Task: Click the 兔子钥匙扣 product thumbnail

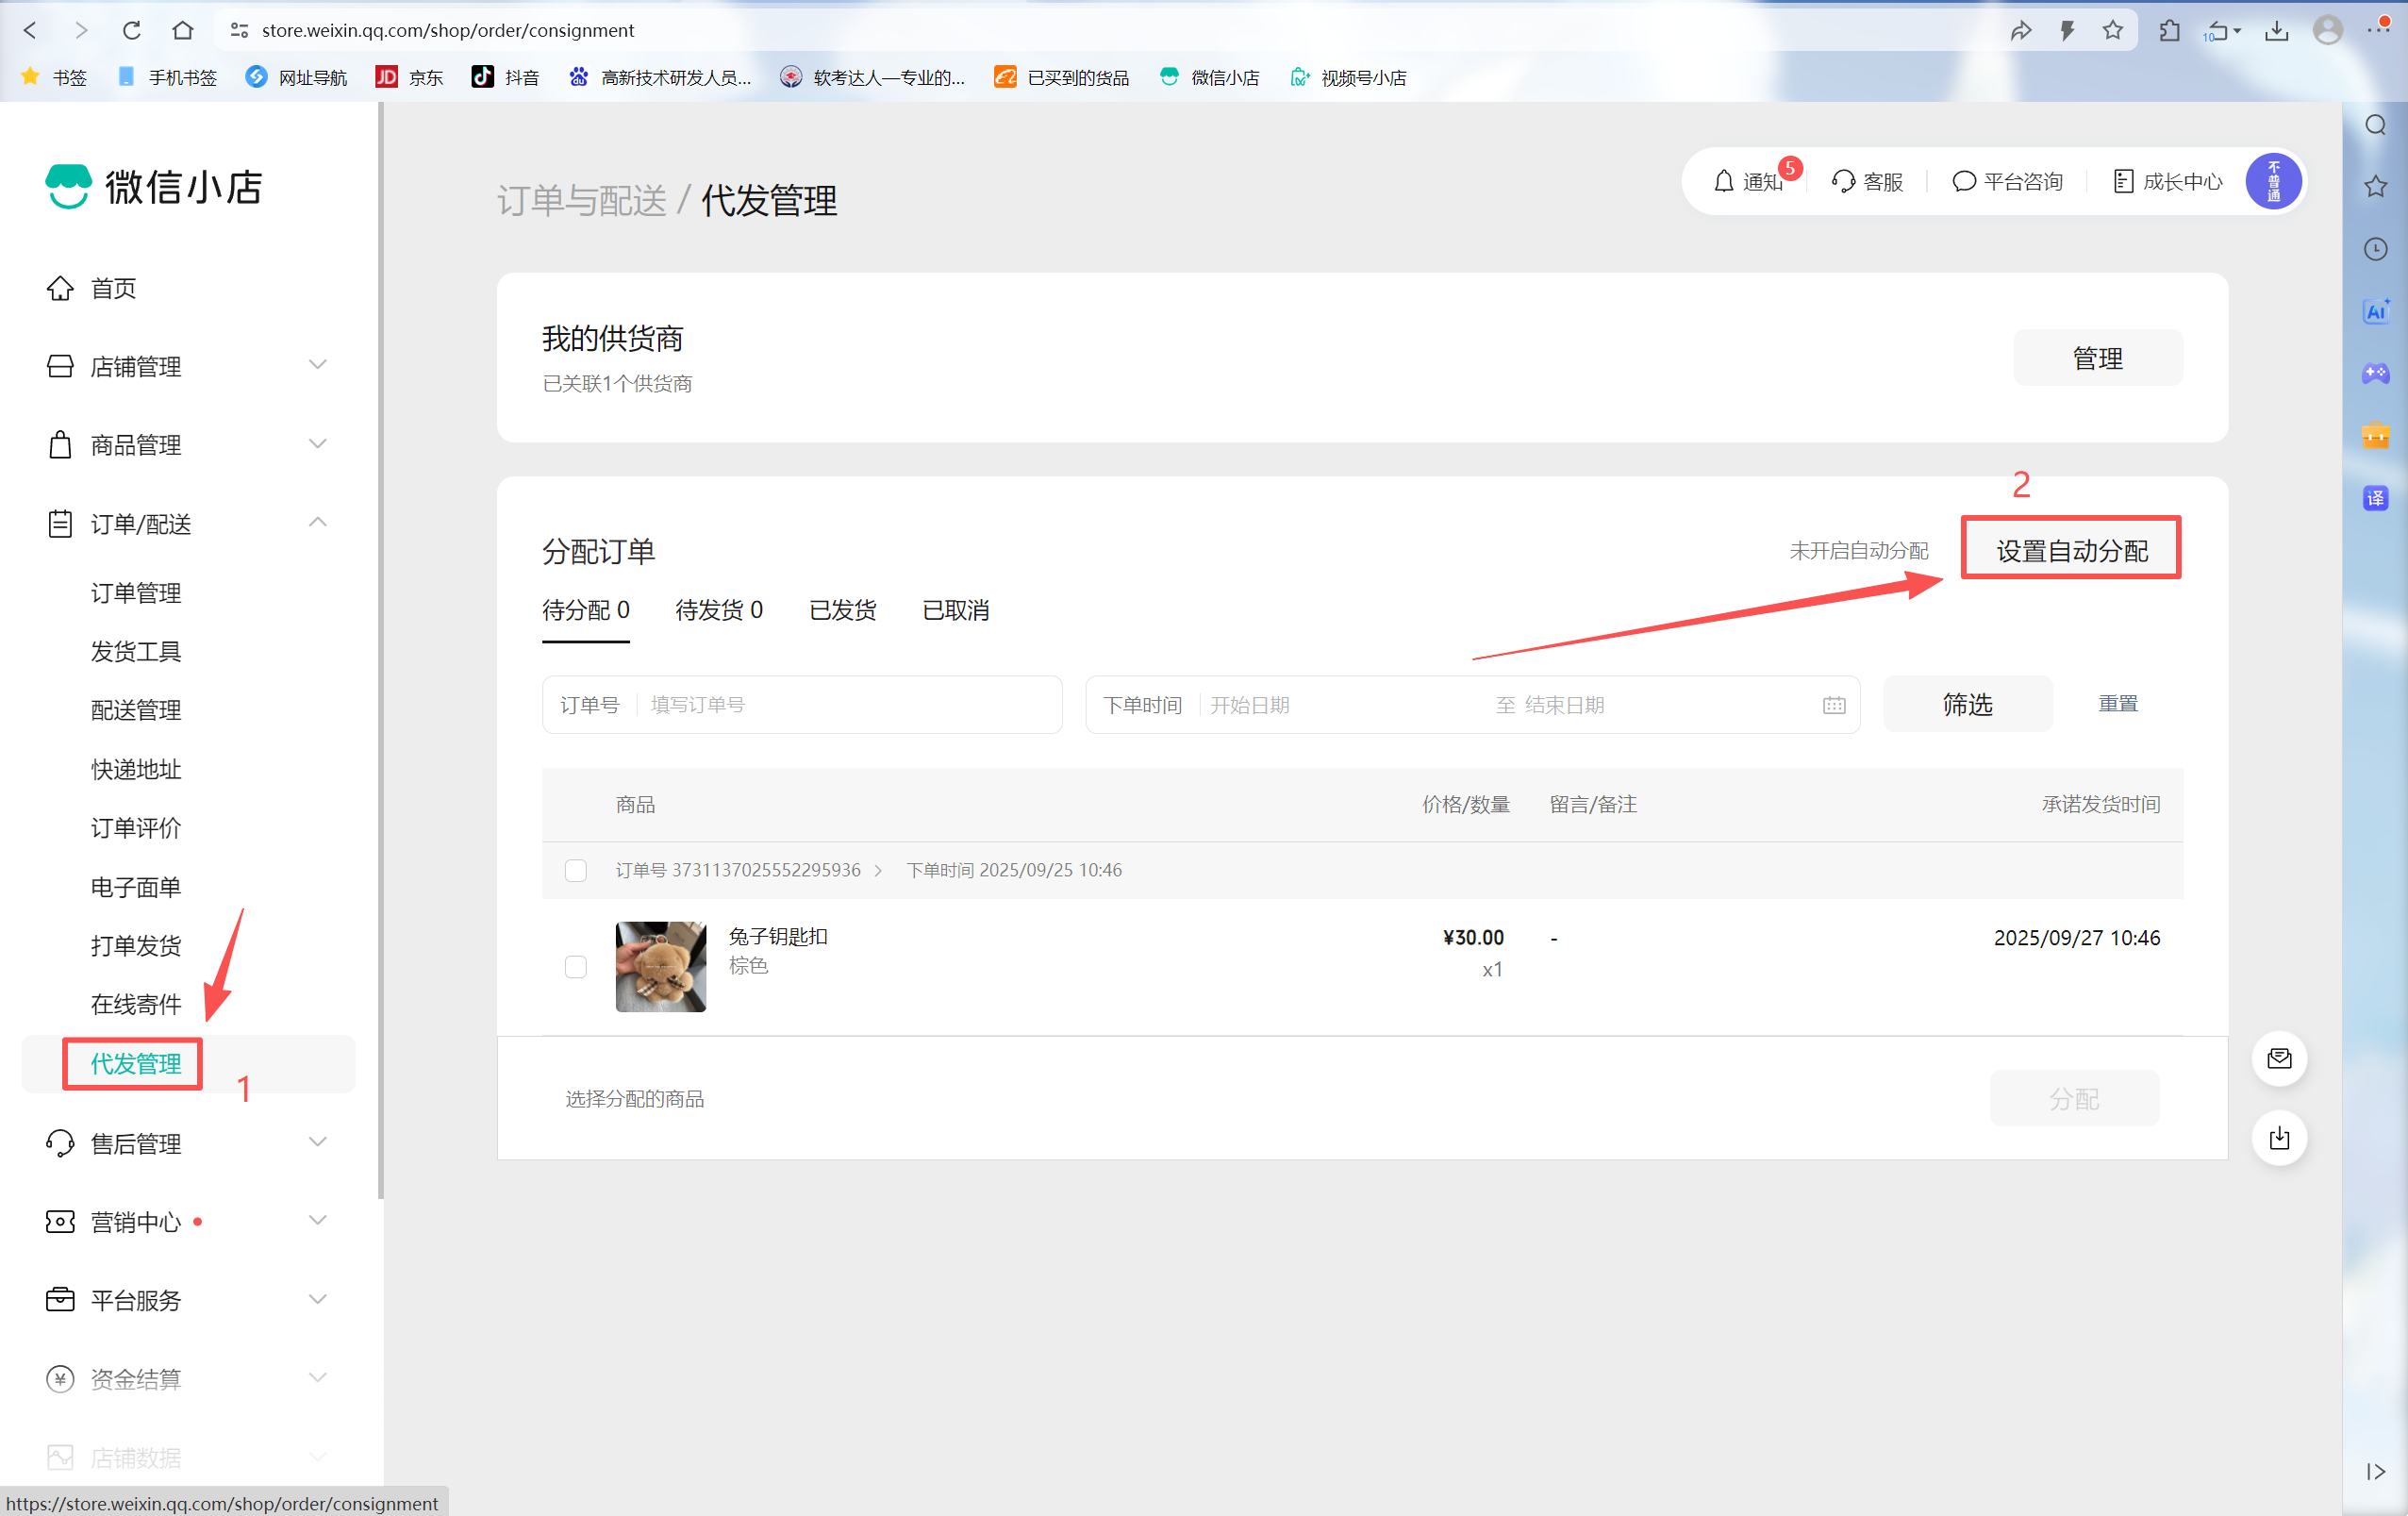Action: pyautogui.click(x=660, y=966)
